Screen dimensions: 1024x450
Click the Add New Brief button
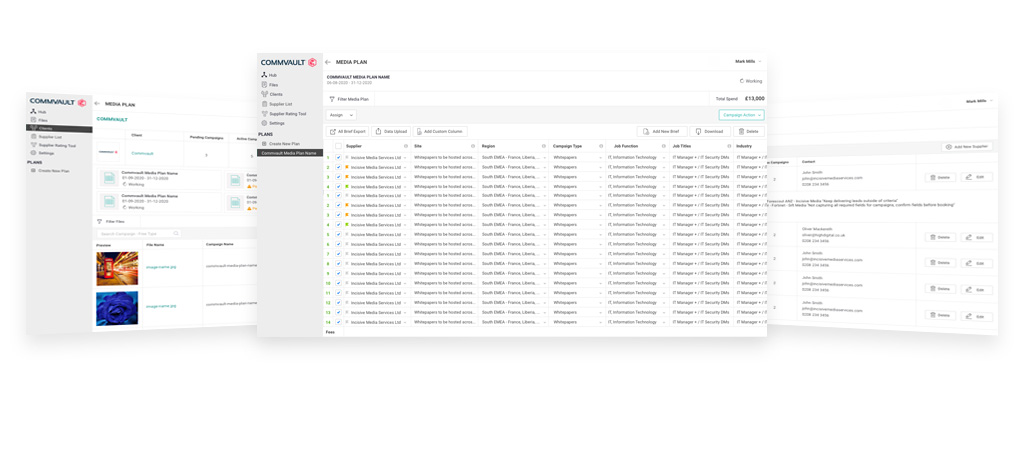coord(662,131)
